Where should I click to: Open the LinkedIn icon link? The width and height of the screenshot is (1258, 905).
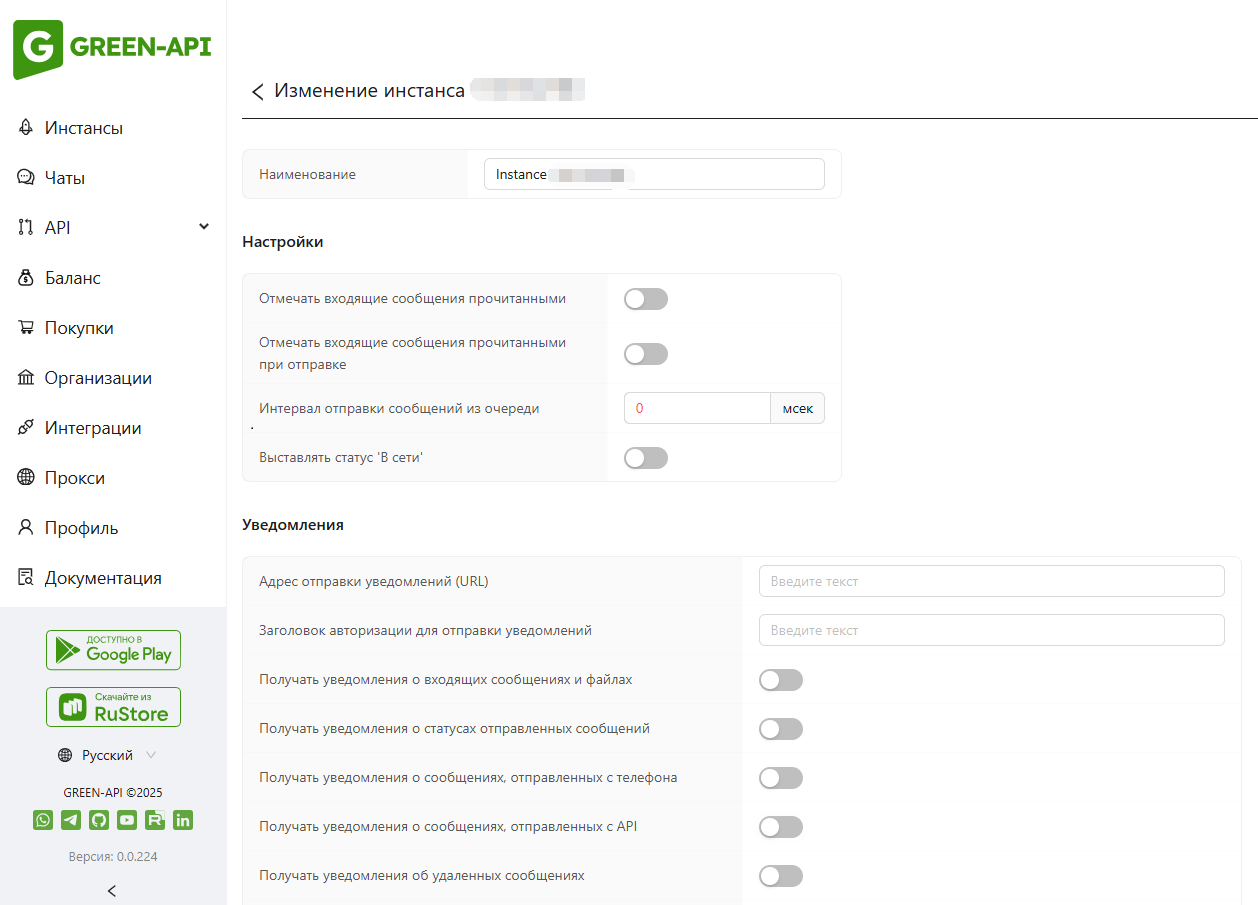click(183, 820)
